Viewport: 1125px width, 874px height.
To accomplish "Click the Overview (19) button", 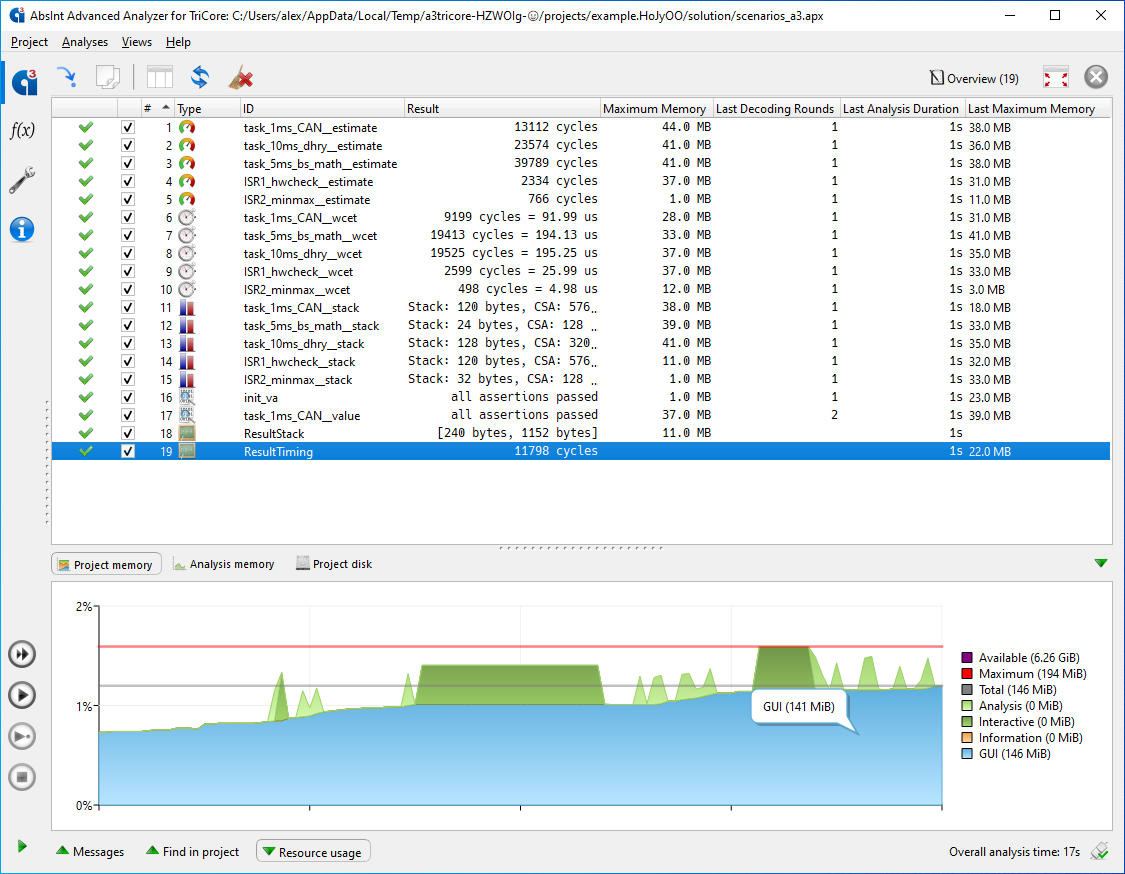I will (974, 78).
